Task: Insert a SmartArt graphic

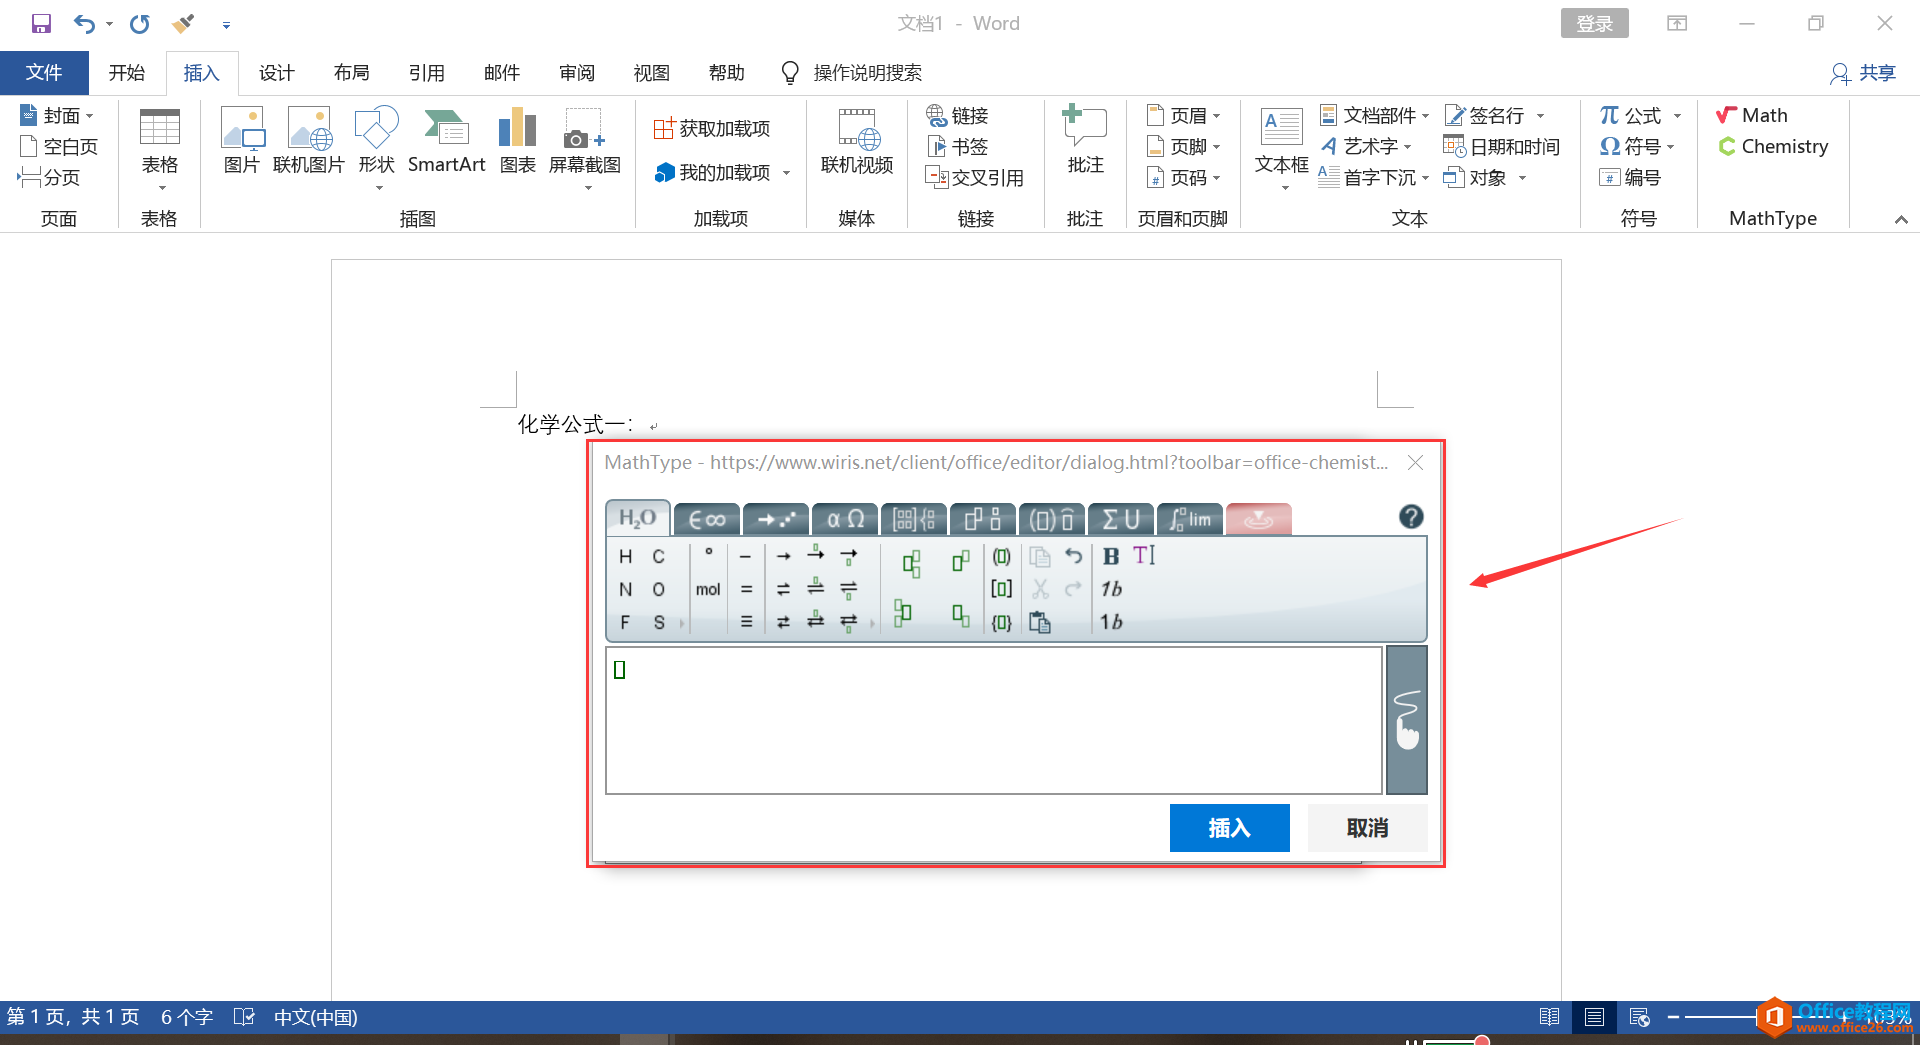Action: [446, 140]
